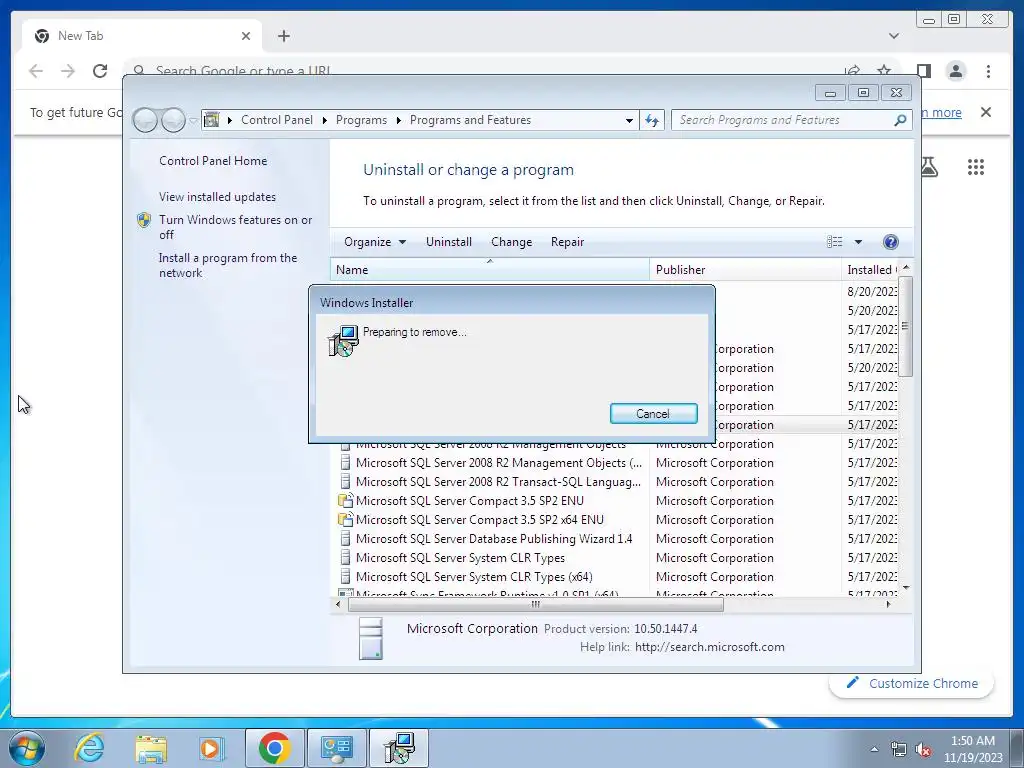1024x768 pixels.
Task: Open Programs and Features help icon
Action: (890, 242)
